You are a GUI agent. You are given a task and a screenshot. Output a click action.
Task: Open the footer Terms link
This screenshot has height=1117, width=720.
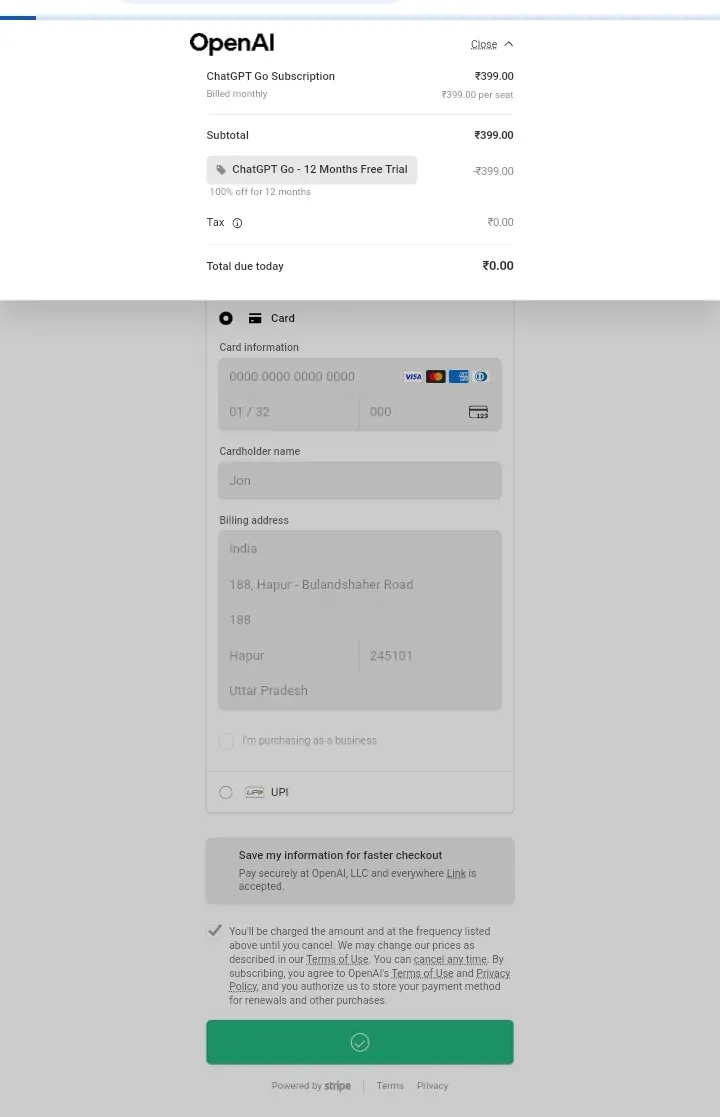point(390,1086)
